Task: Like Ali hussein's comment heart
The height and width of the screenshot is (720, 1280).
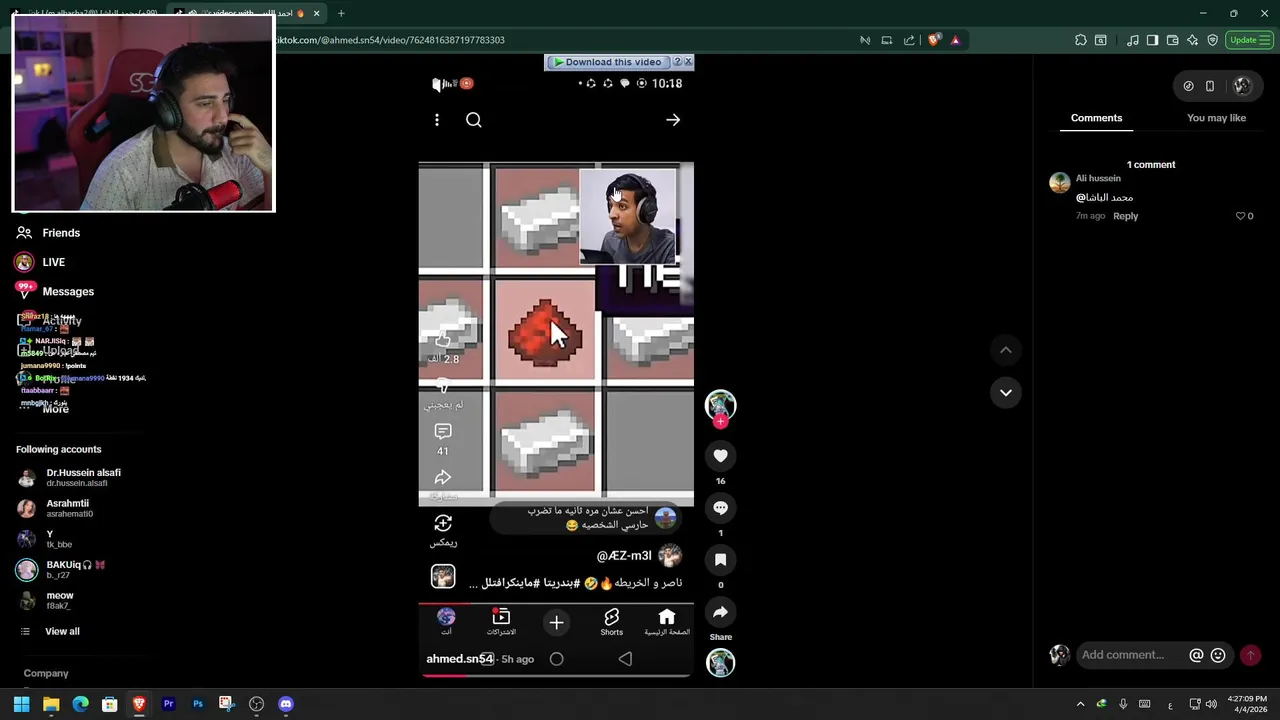Action: coord(1240,216)
